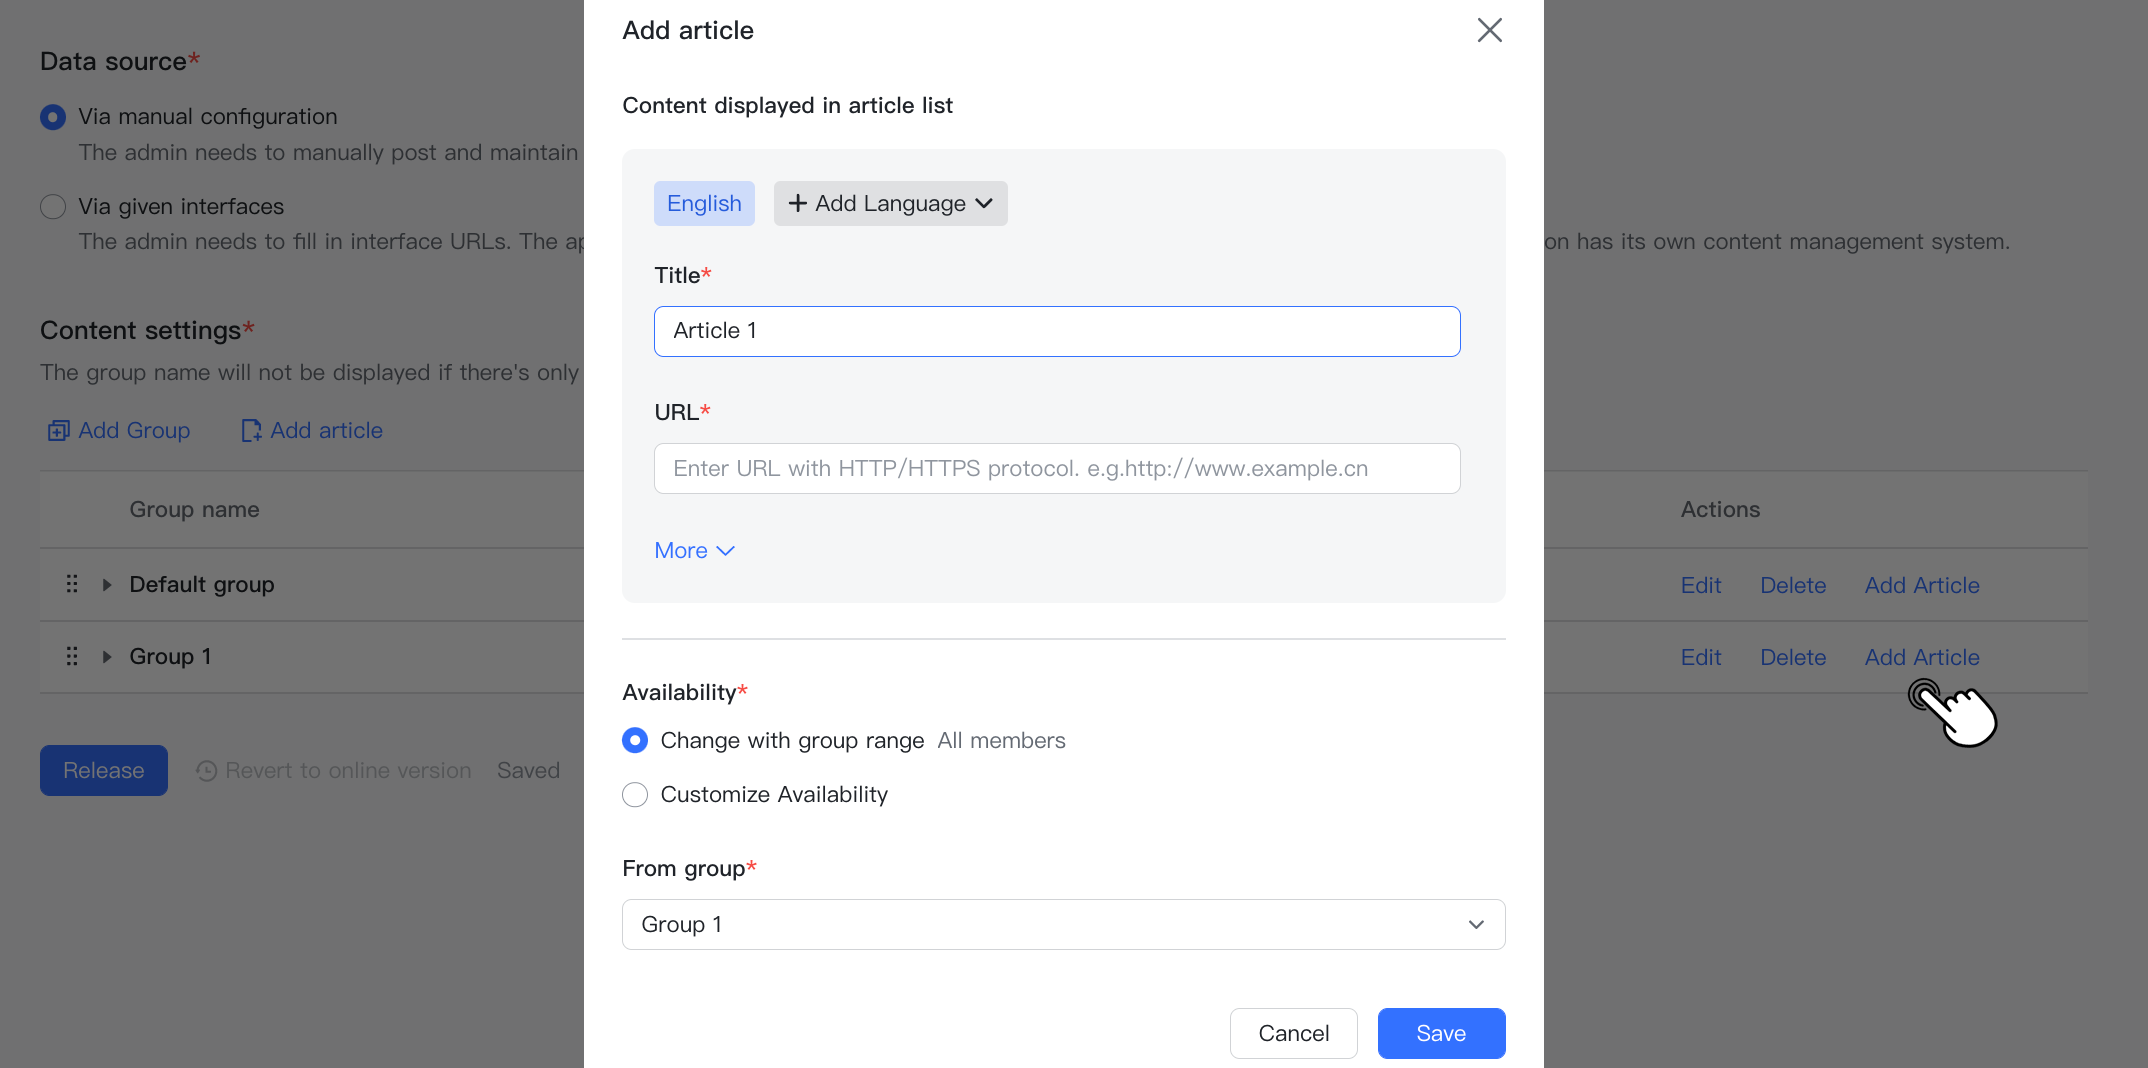
Task: Select Change with group range
Action: pos(635,740)
